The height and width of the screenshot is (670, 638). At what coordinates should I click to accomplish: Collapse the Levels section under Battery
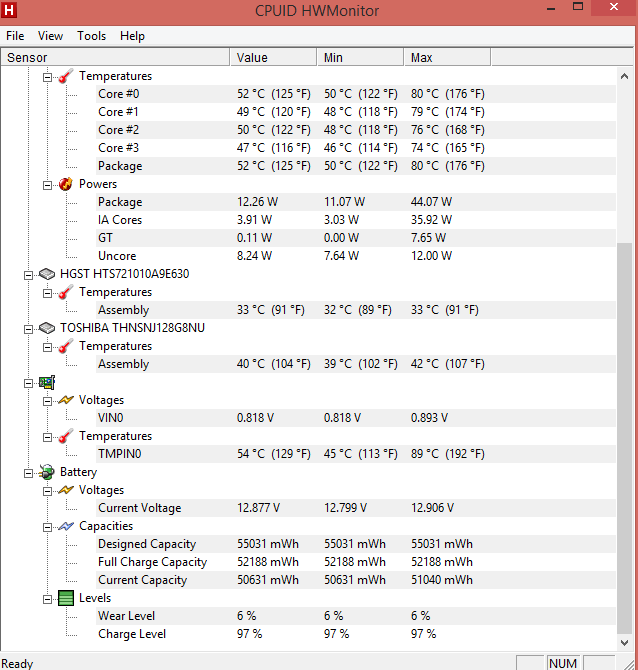[x=47, y=598]
